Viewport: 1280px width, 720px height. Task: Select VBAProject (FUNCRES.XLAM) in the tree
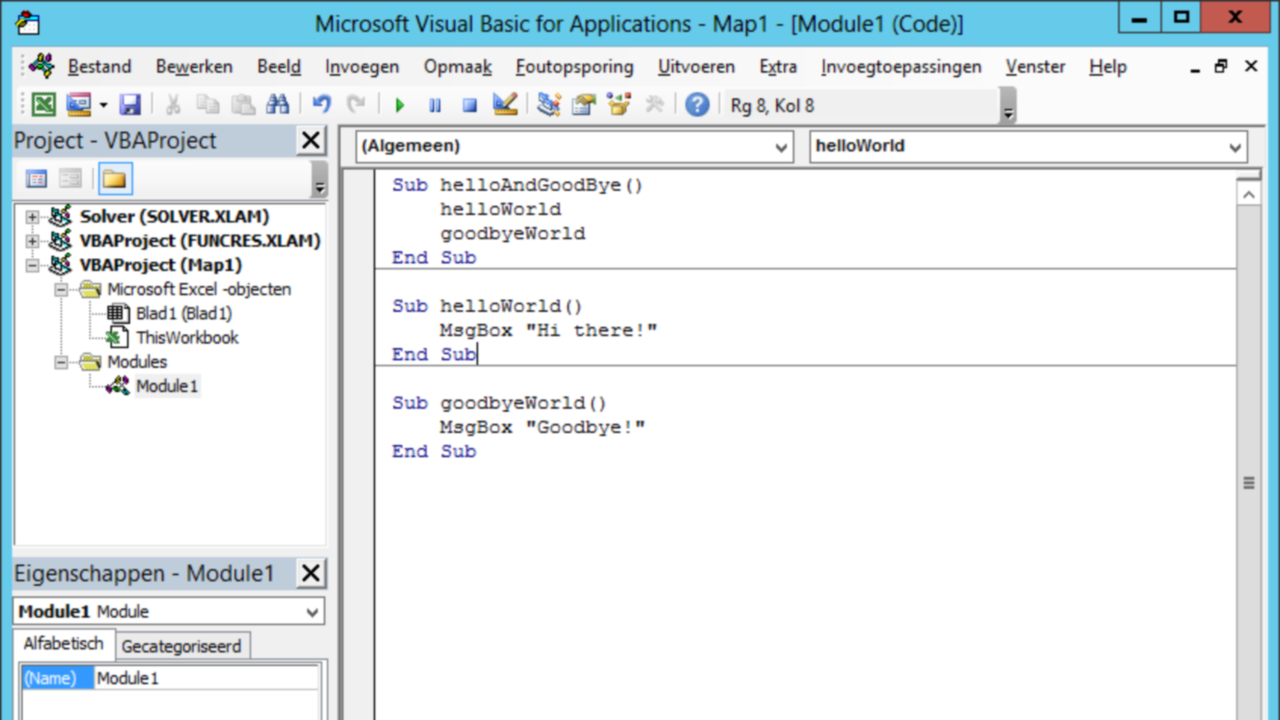click(200, 241)
